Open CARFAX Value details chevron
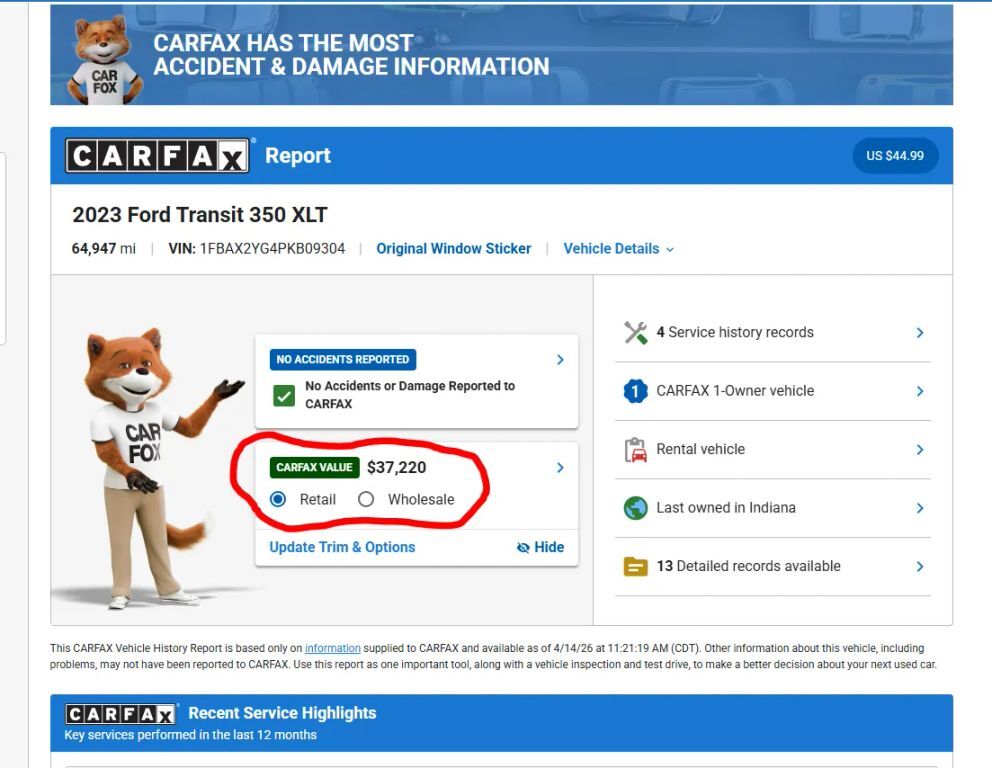Image resolution: width=992 pixels, height=768 pixels. click(560, 468)
